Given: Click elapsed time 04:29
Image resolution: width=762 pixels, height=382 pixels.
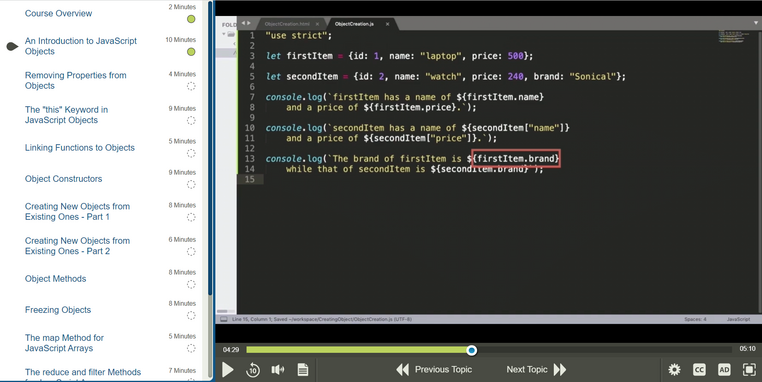Looking at the screenshot, I should coord(231,349).
